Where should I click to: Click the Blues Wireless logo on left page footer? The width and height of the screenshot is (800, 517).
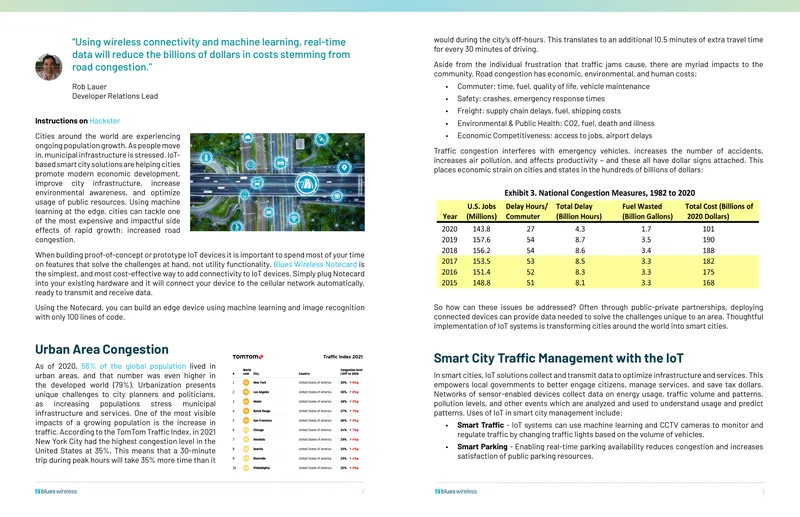(x=56, y=491)
